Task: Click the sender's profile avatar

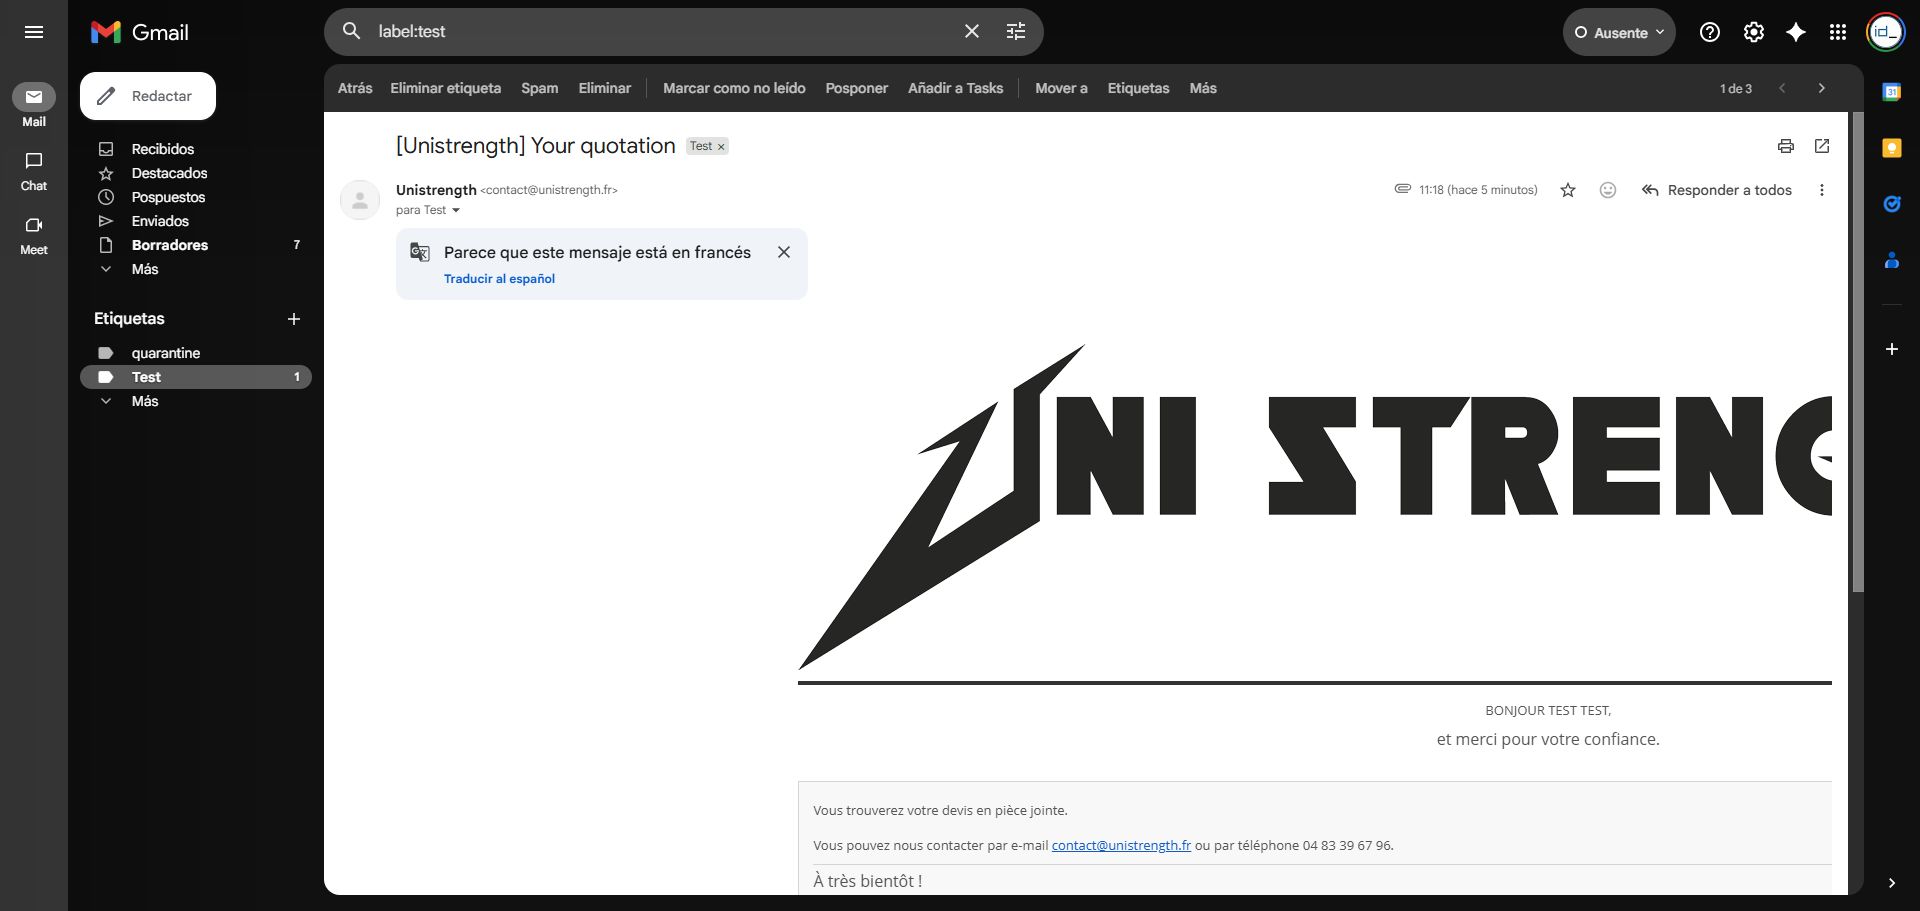Action: pyautogui.click(x=360, y=200)
